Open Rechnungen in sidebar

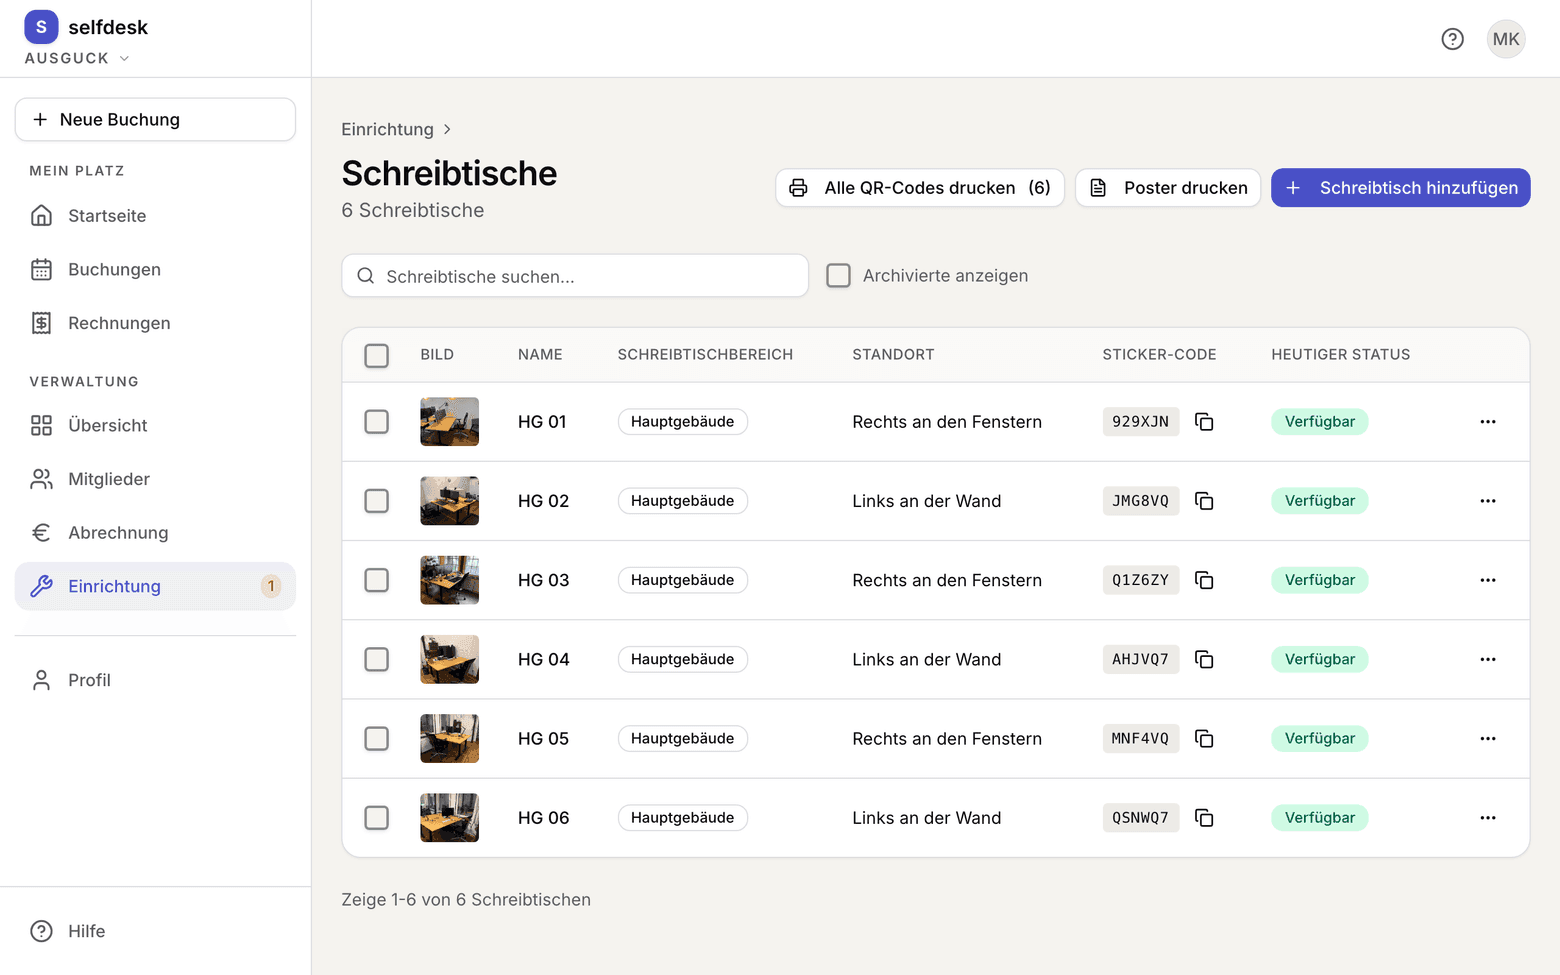155,323
